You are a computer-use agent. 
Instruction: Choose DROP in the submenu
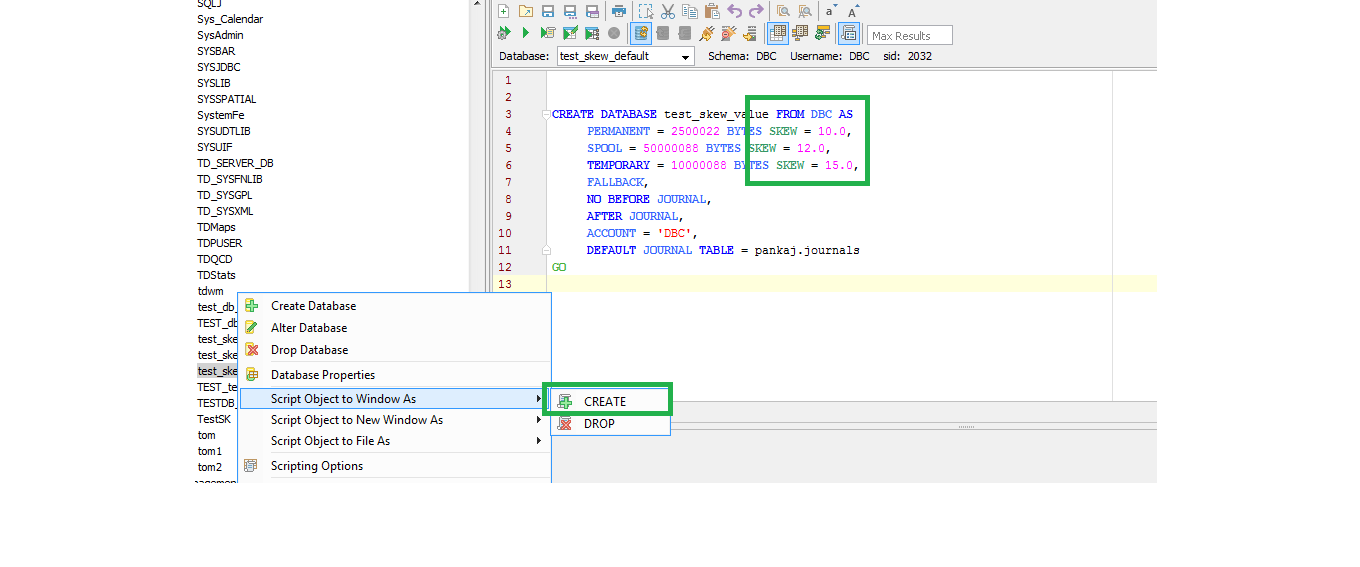coord(610,423)
